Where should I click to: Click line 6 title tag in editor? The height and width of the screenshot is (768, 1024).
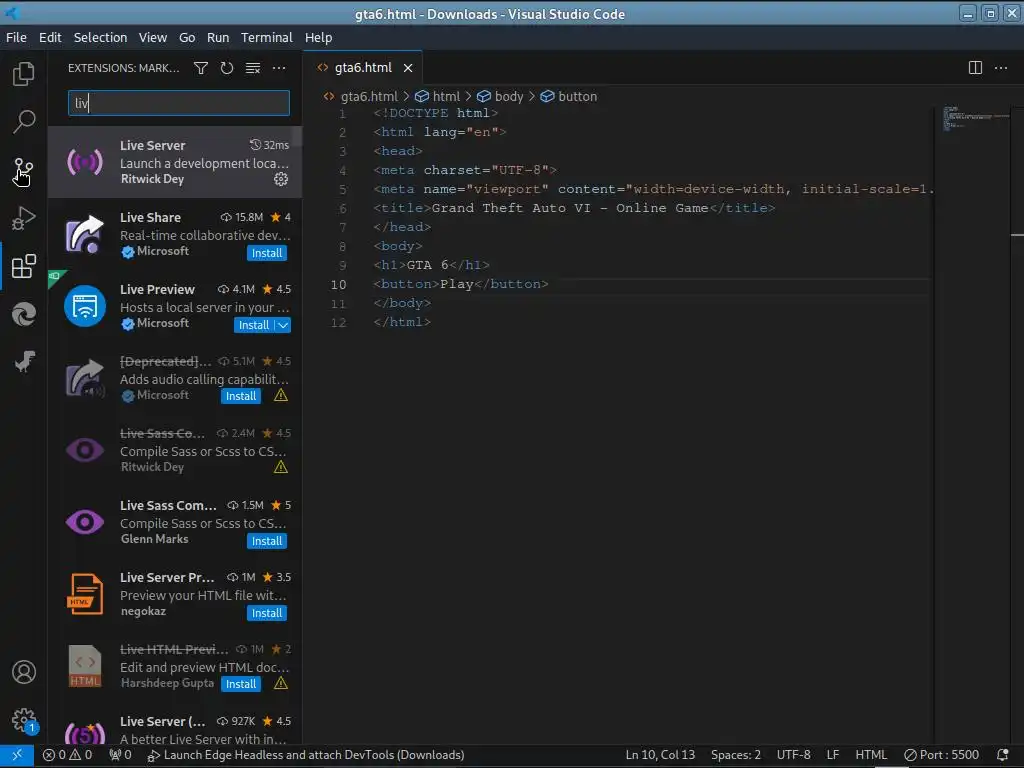[574, 208]
